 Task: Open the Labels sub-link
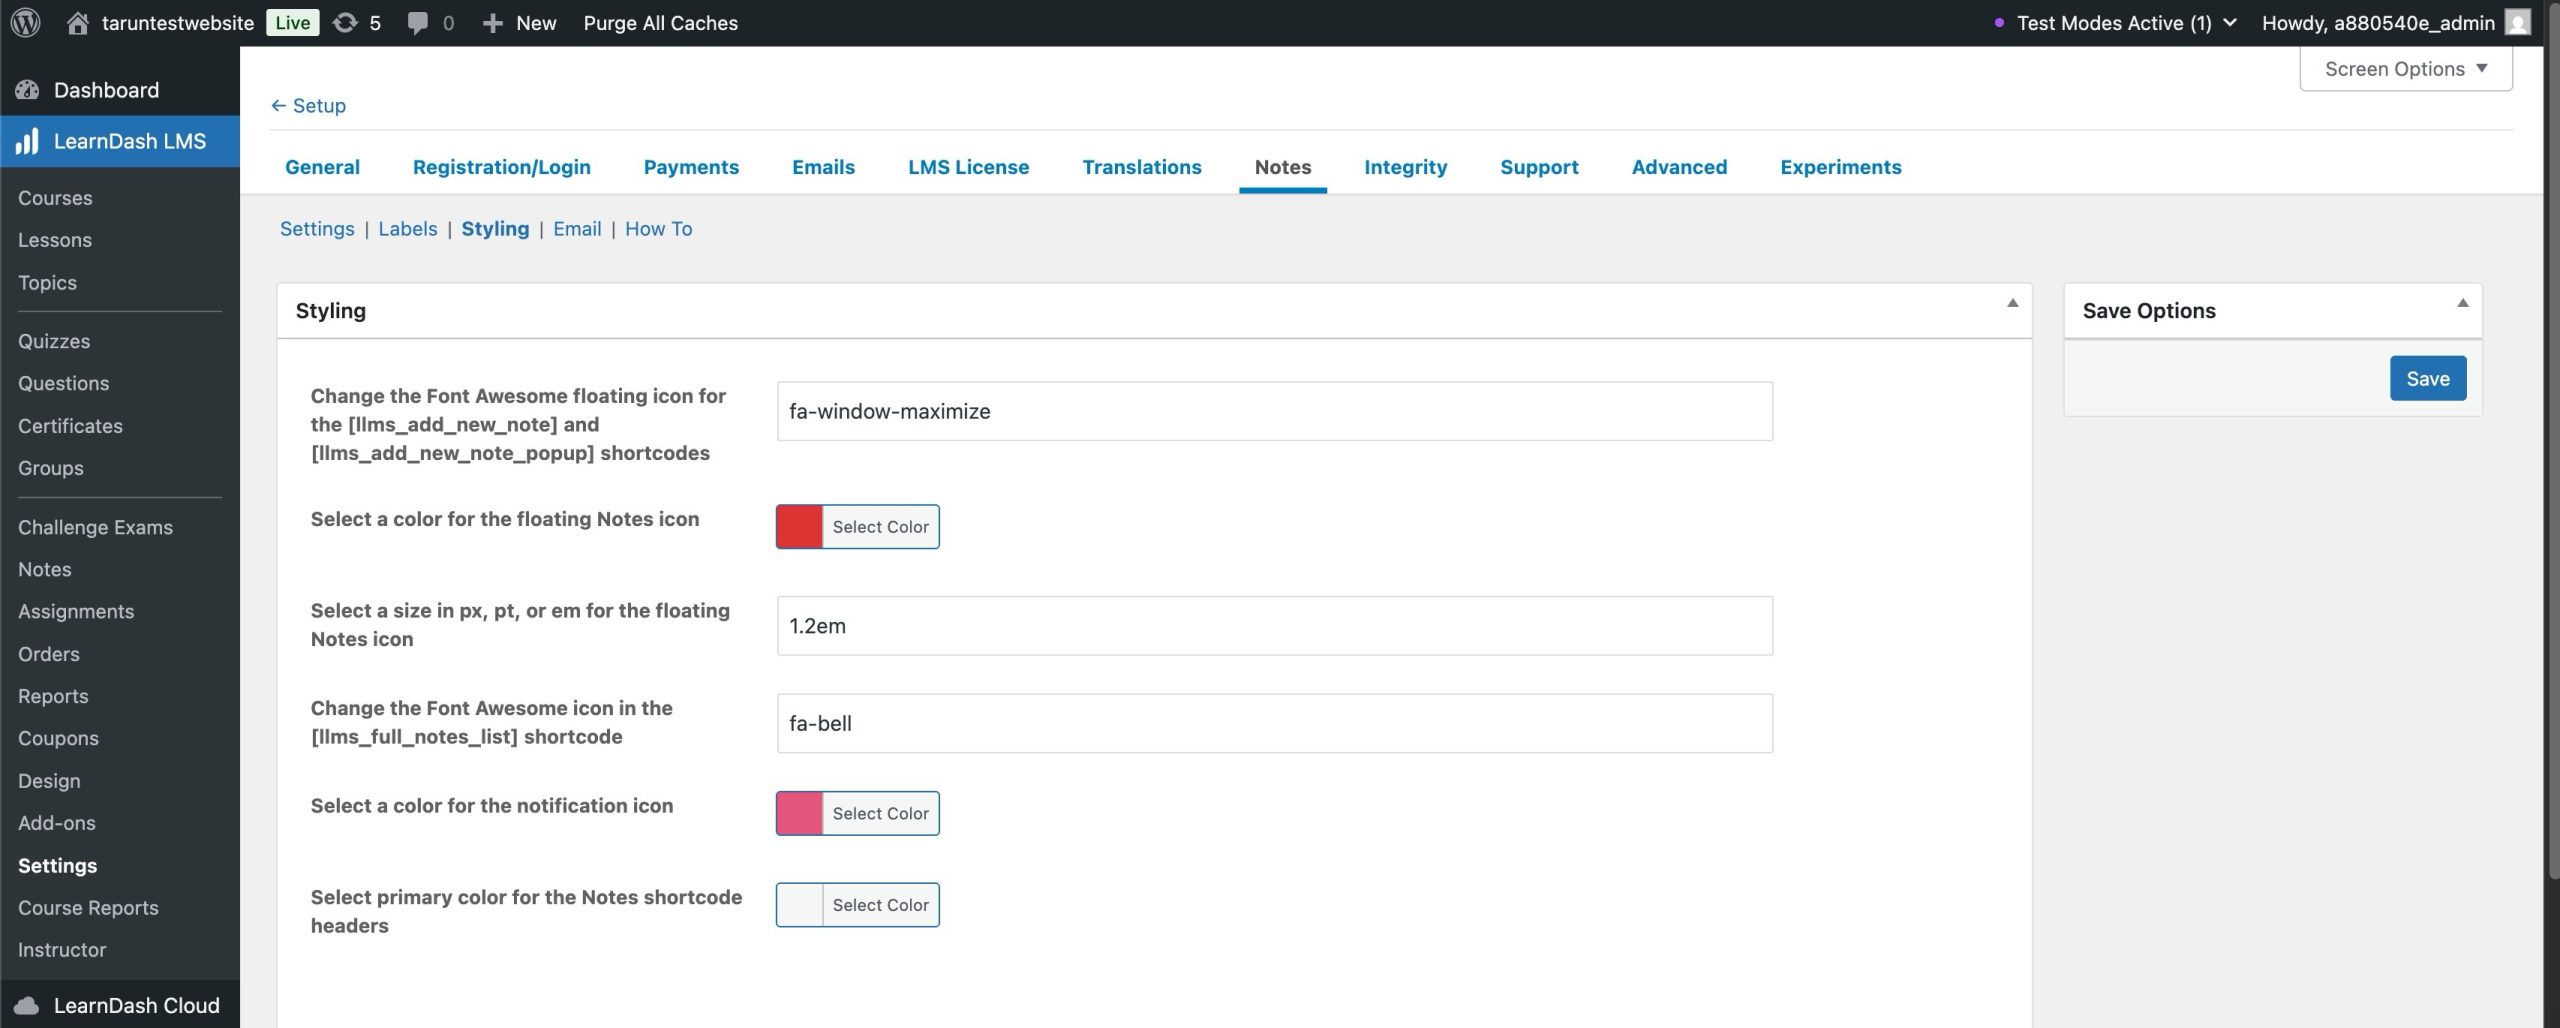[x=407, y=228]
